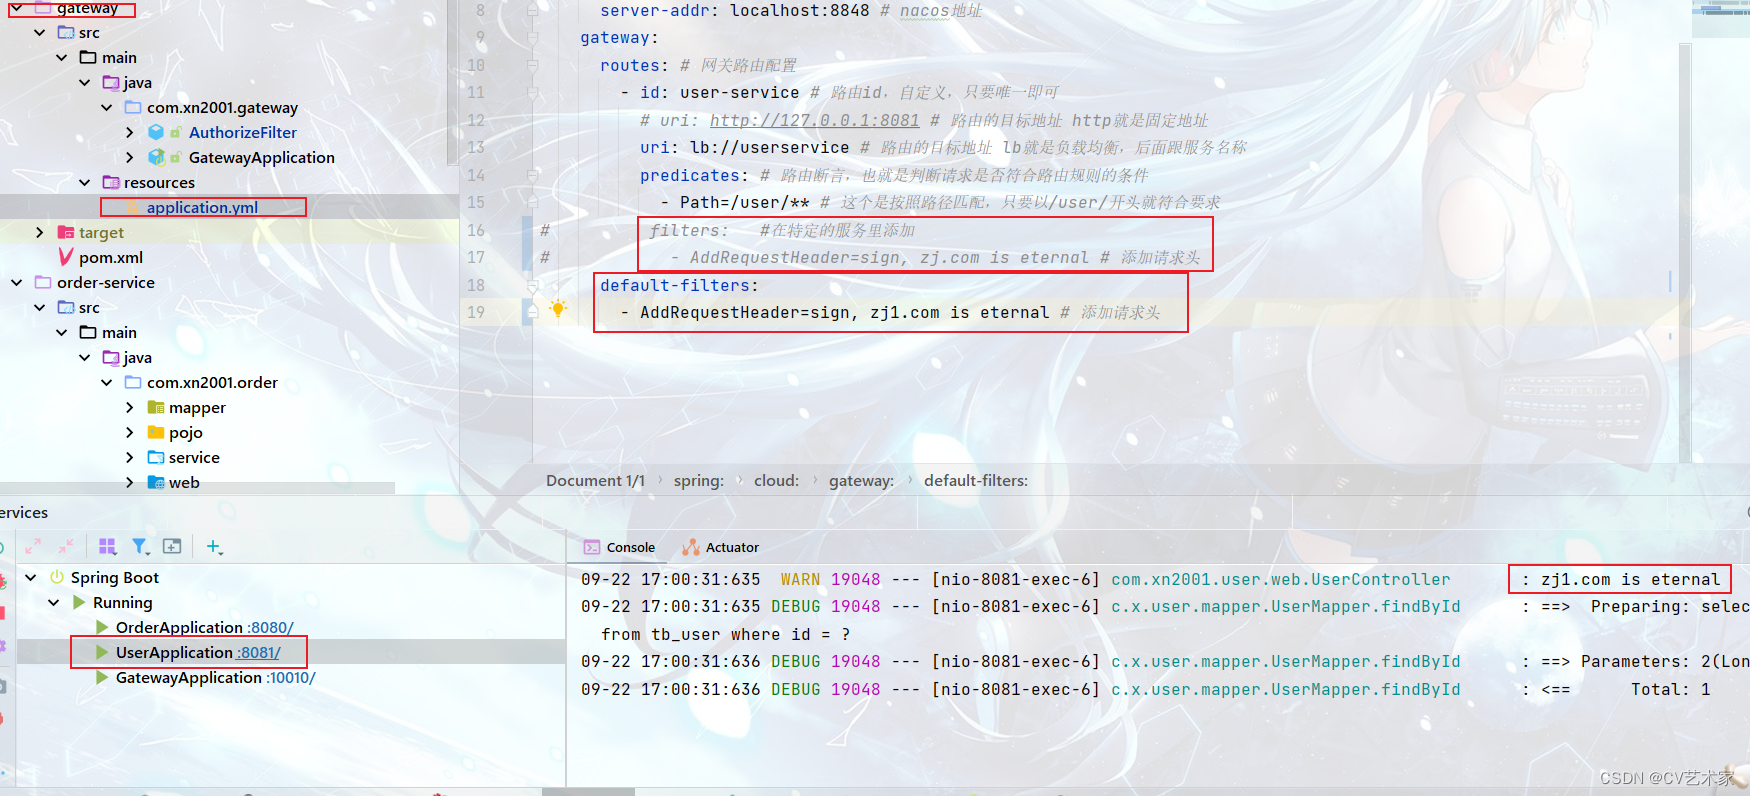Click the Maven pom.xml file icon
The height and width of the screenshot is (796, 1750).
66,257
